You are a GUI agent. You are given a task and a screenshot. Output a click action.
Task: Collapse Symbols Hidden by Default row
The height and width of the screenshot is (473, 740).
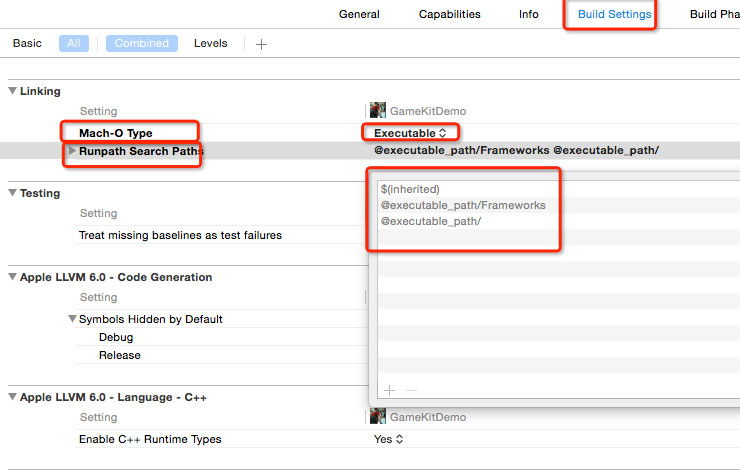(72, 319)
